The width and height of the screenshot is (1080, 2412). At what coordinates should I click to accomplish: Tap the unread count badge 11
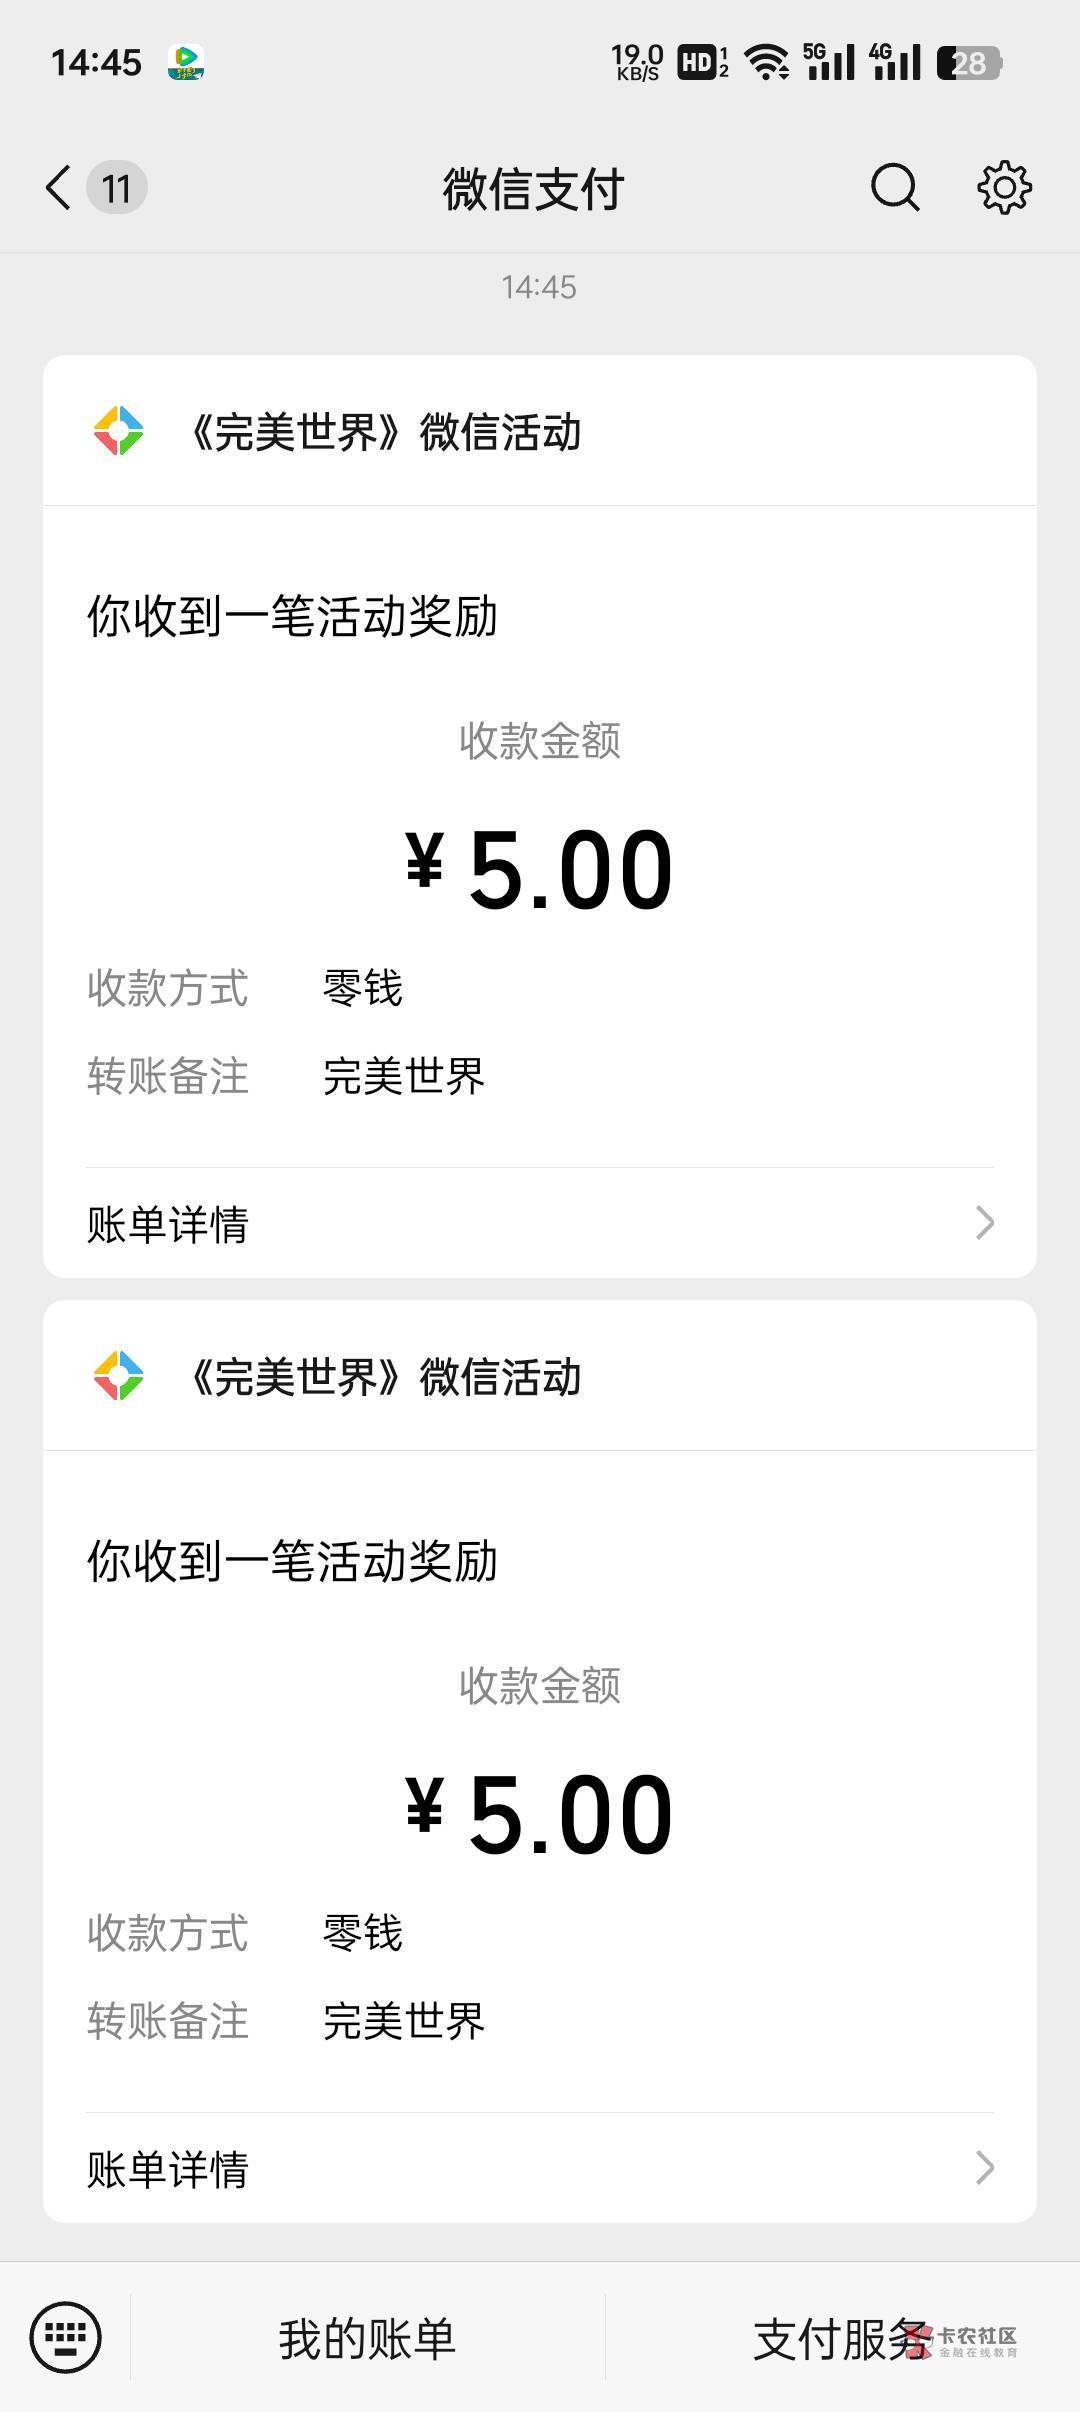[117, 188]
